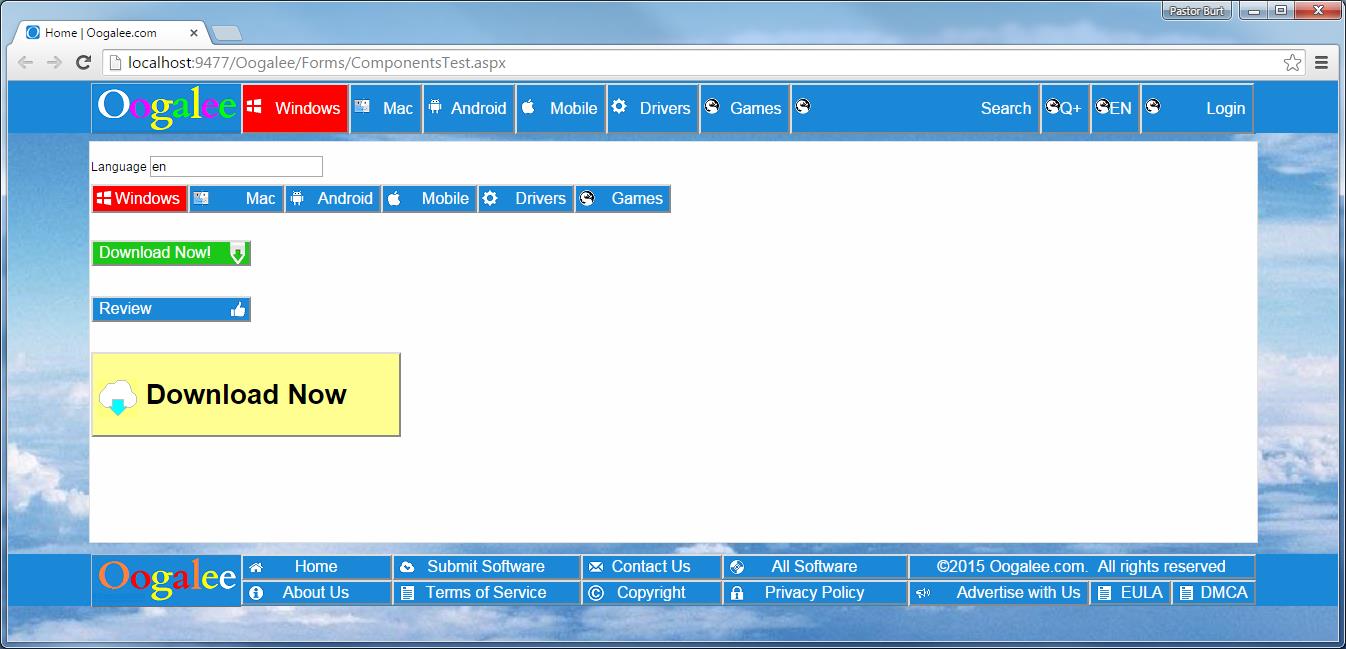Open the Terms of Service footer link

486,593
